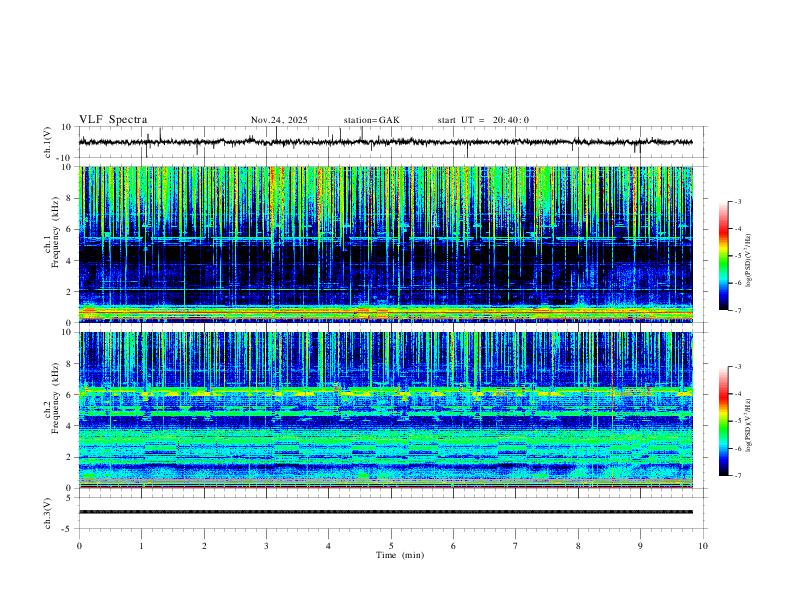Click the time axis tick label "9"
This screenshot has height=612, width=792.
(640, 546)
